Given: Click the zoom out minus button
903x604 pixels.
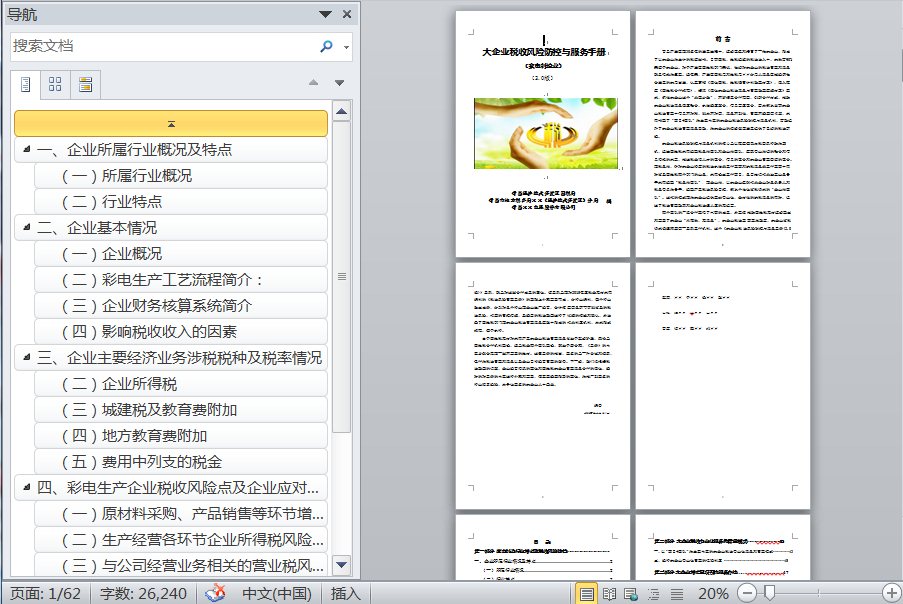Looking at the screenshot, I should coord(749,593).
